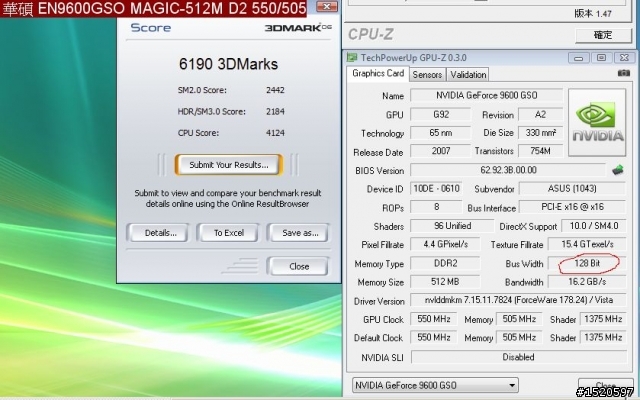640x400 pixels.
Task: Click the Release Date value 2007
Action: (440, 151)
